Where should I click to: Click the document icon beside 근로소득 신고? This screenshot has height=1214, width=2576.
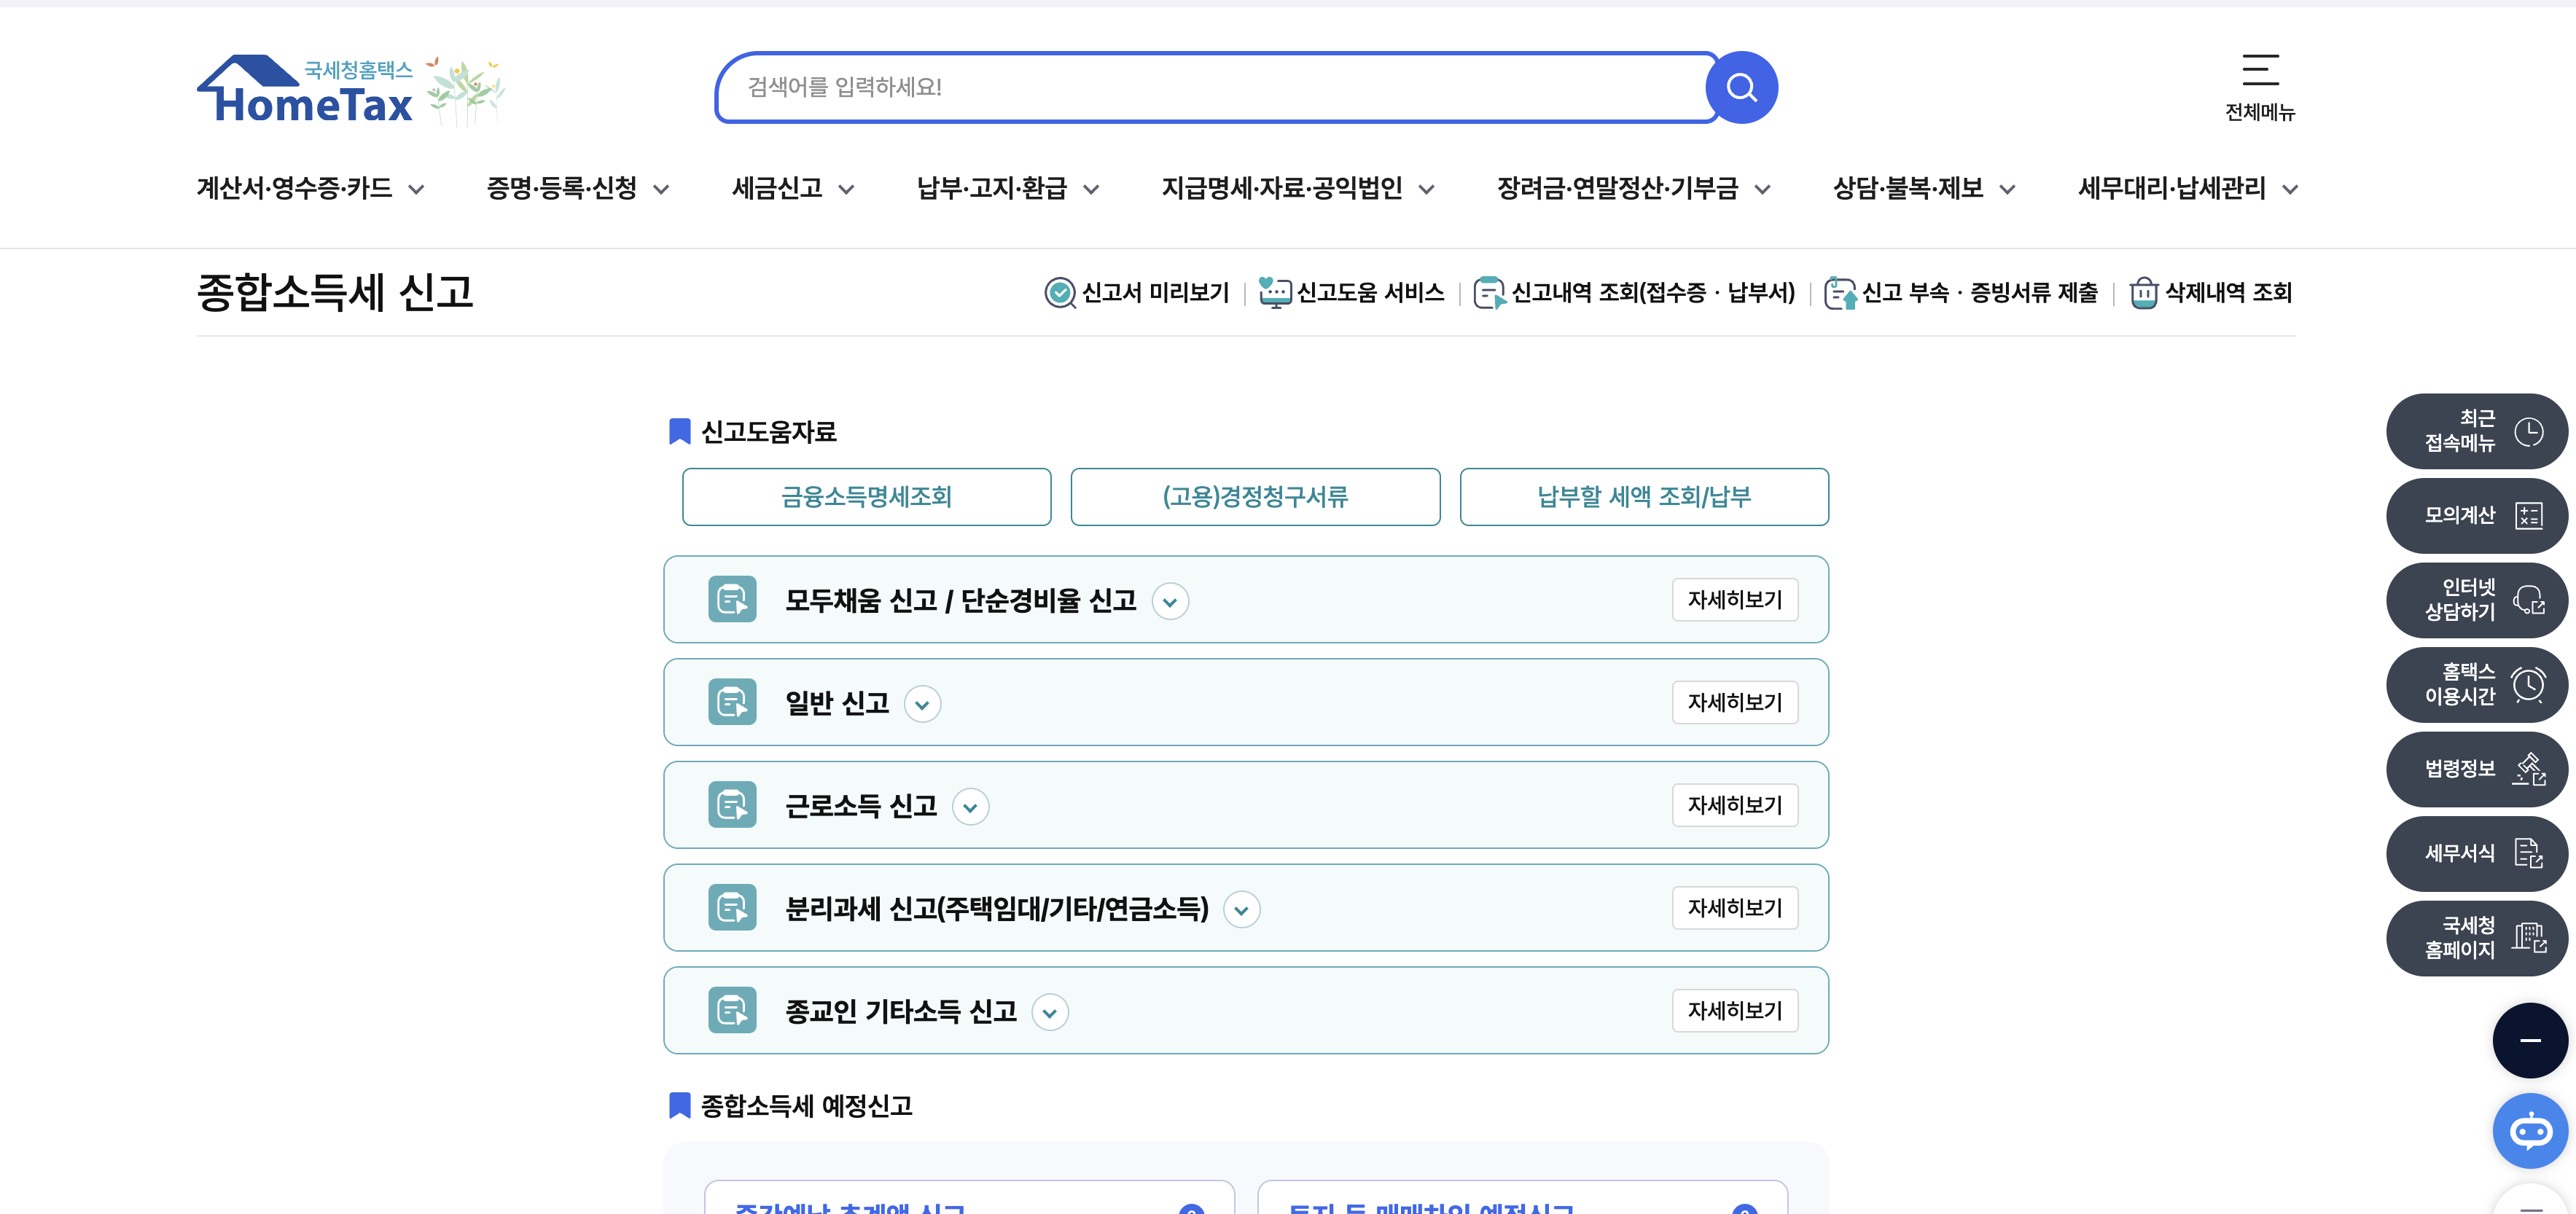point(732,805)
